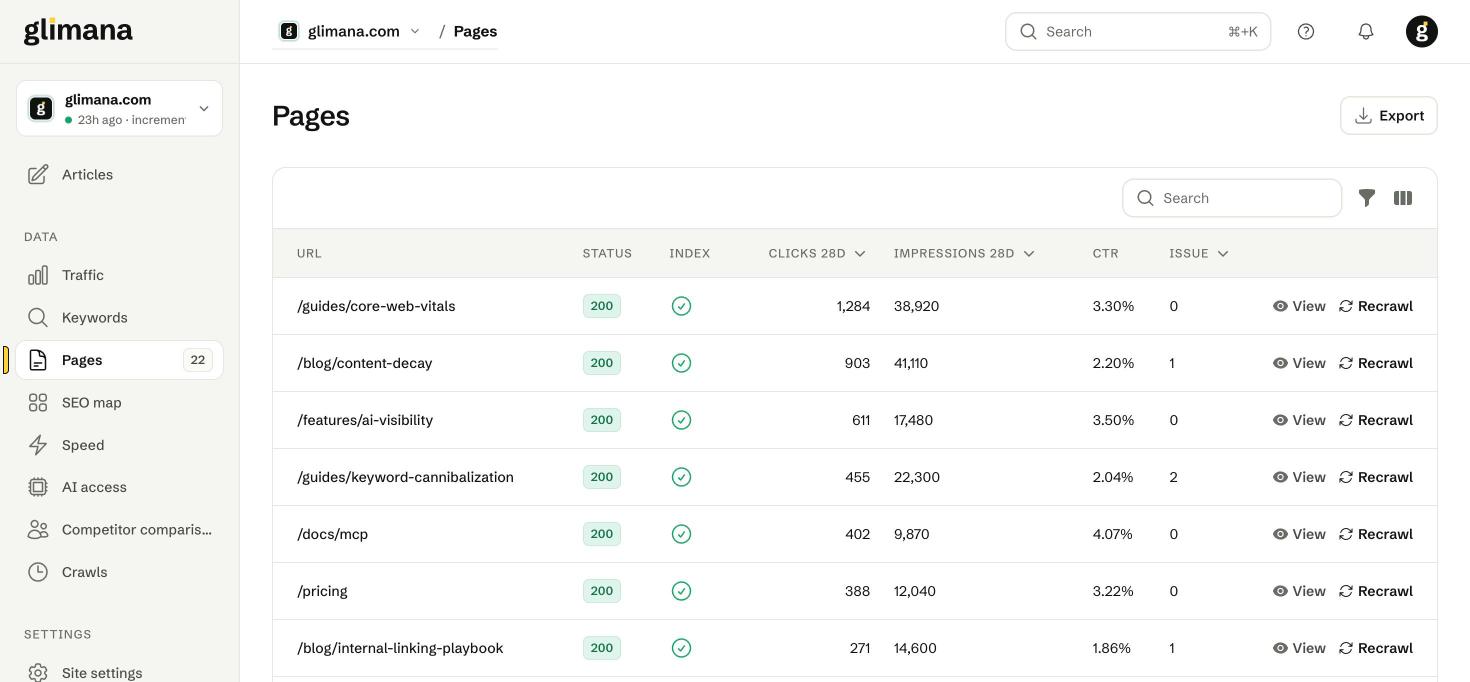Open AI access section
Viewport: 1470px width, 682px height.
119,487
